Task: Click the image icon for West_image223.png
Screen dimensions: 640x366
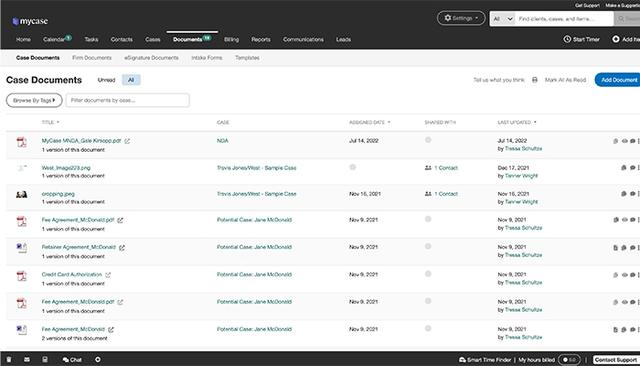Action: [x=22, y=168]
